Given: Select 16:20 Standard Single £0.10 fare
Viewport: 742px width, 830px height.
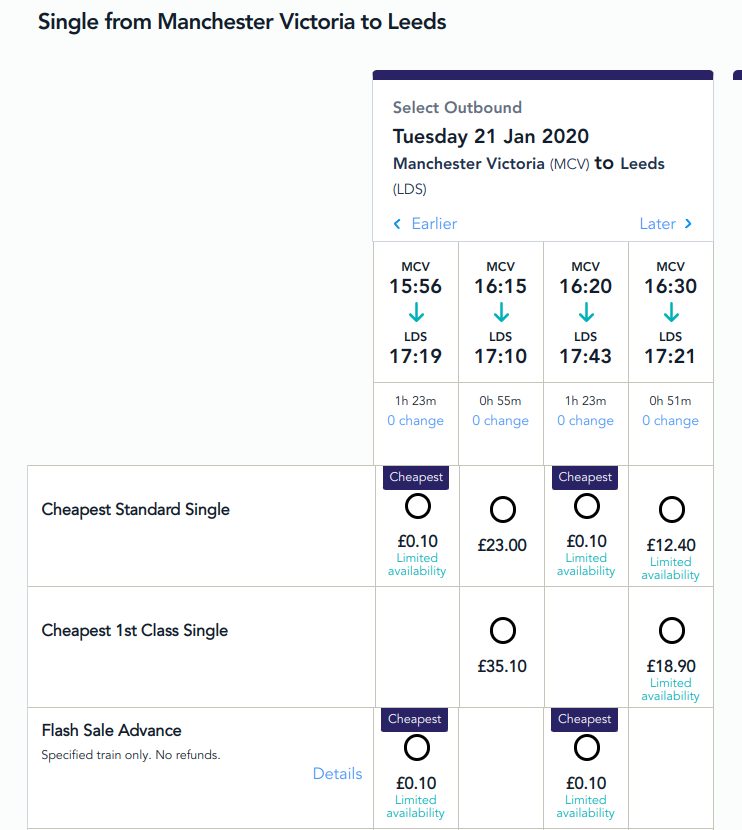Looking at the screenshot, I should [587, 506].
